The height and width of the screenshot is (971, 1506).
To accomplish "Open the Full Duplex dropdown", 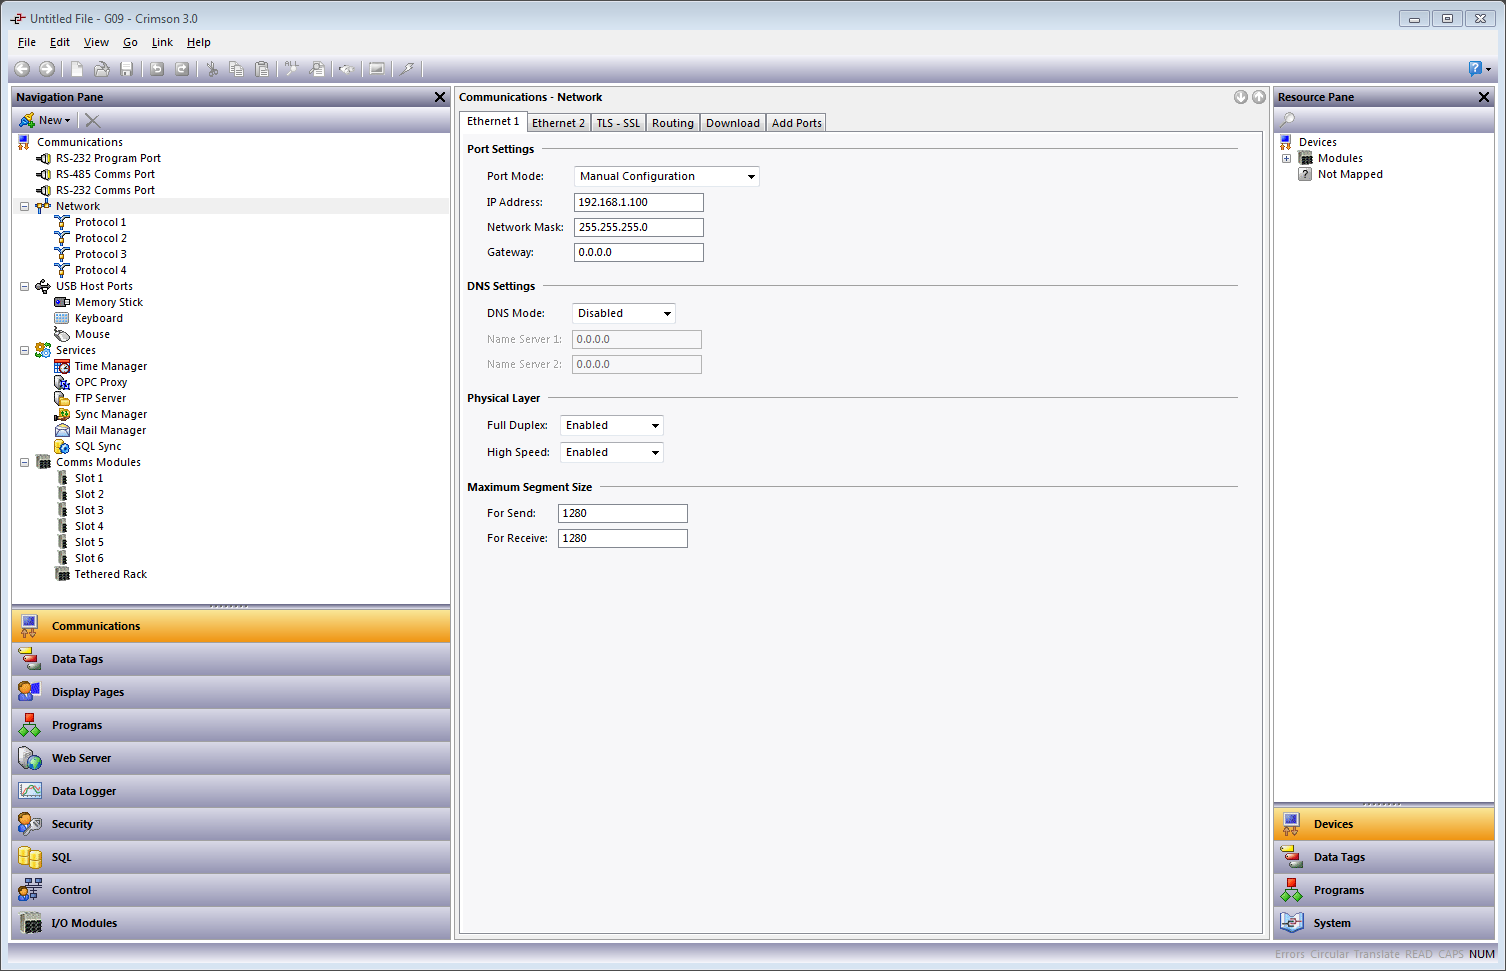I will coord(655,426).
